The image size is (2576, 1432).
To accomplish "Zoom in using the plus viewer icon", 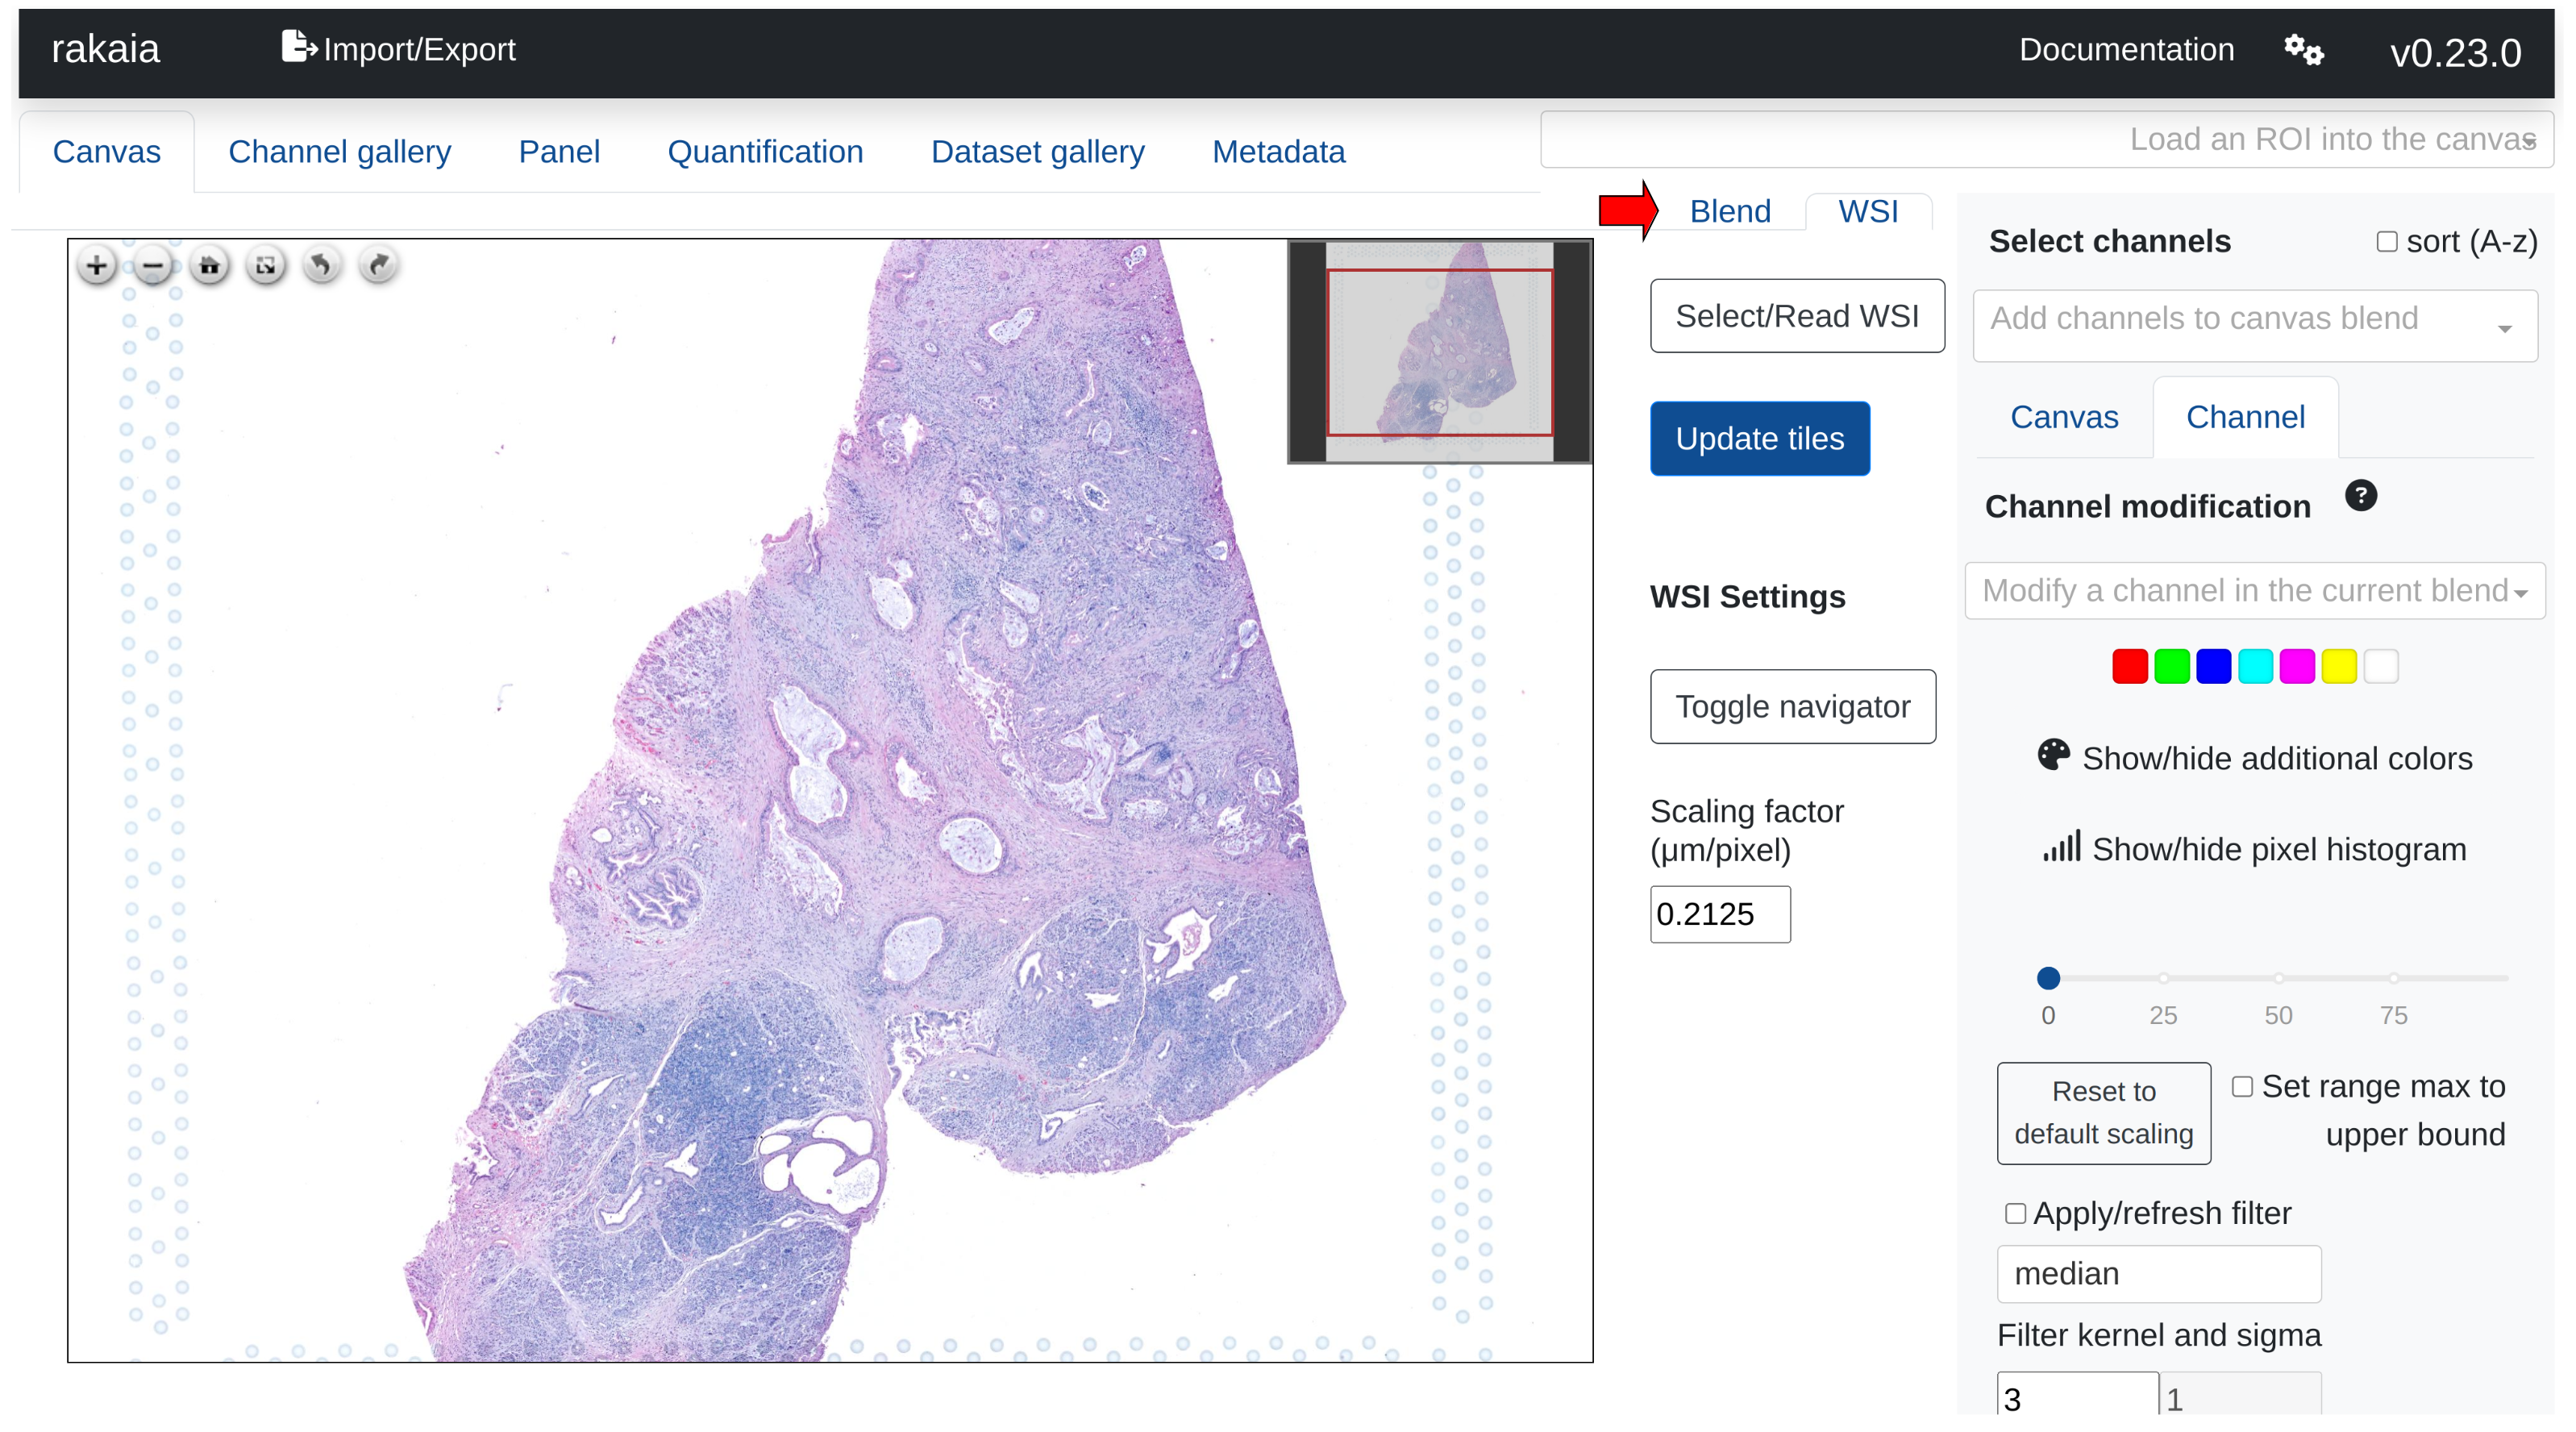I will point(97,266).
